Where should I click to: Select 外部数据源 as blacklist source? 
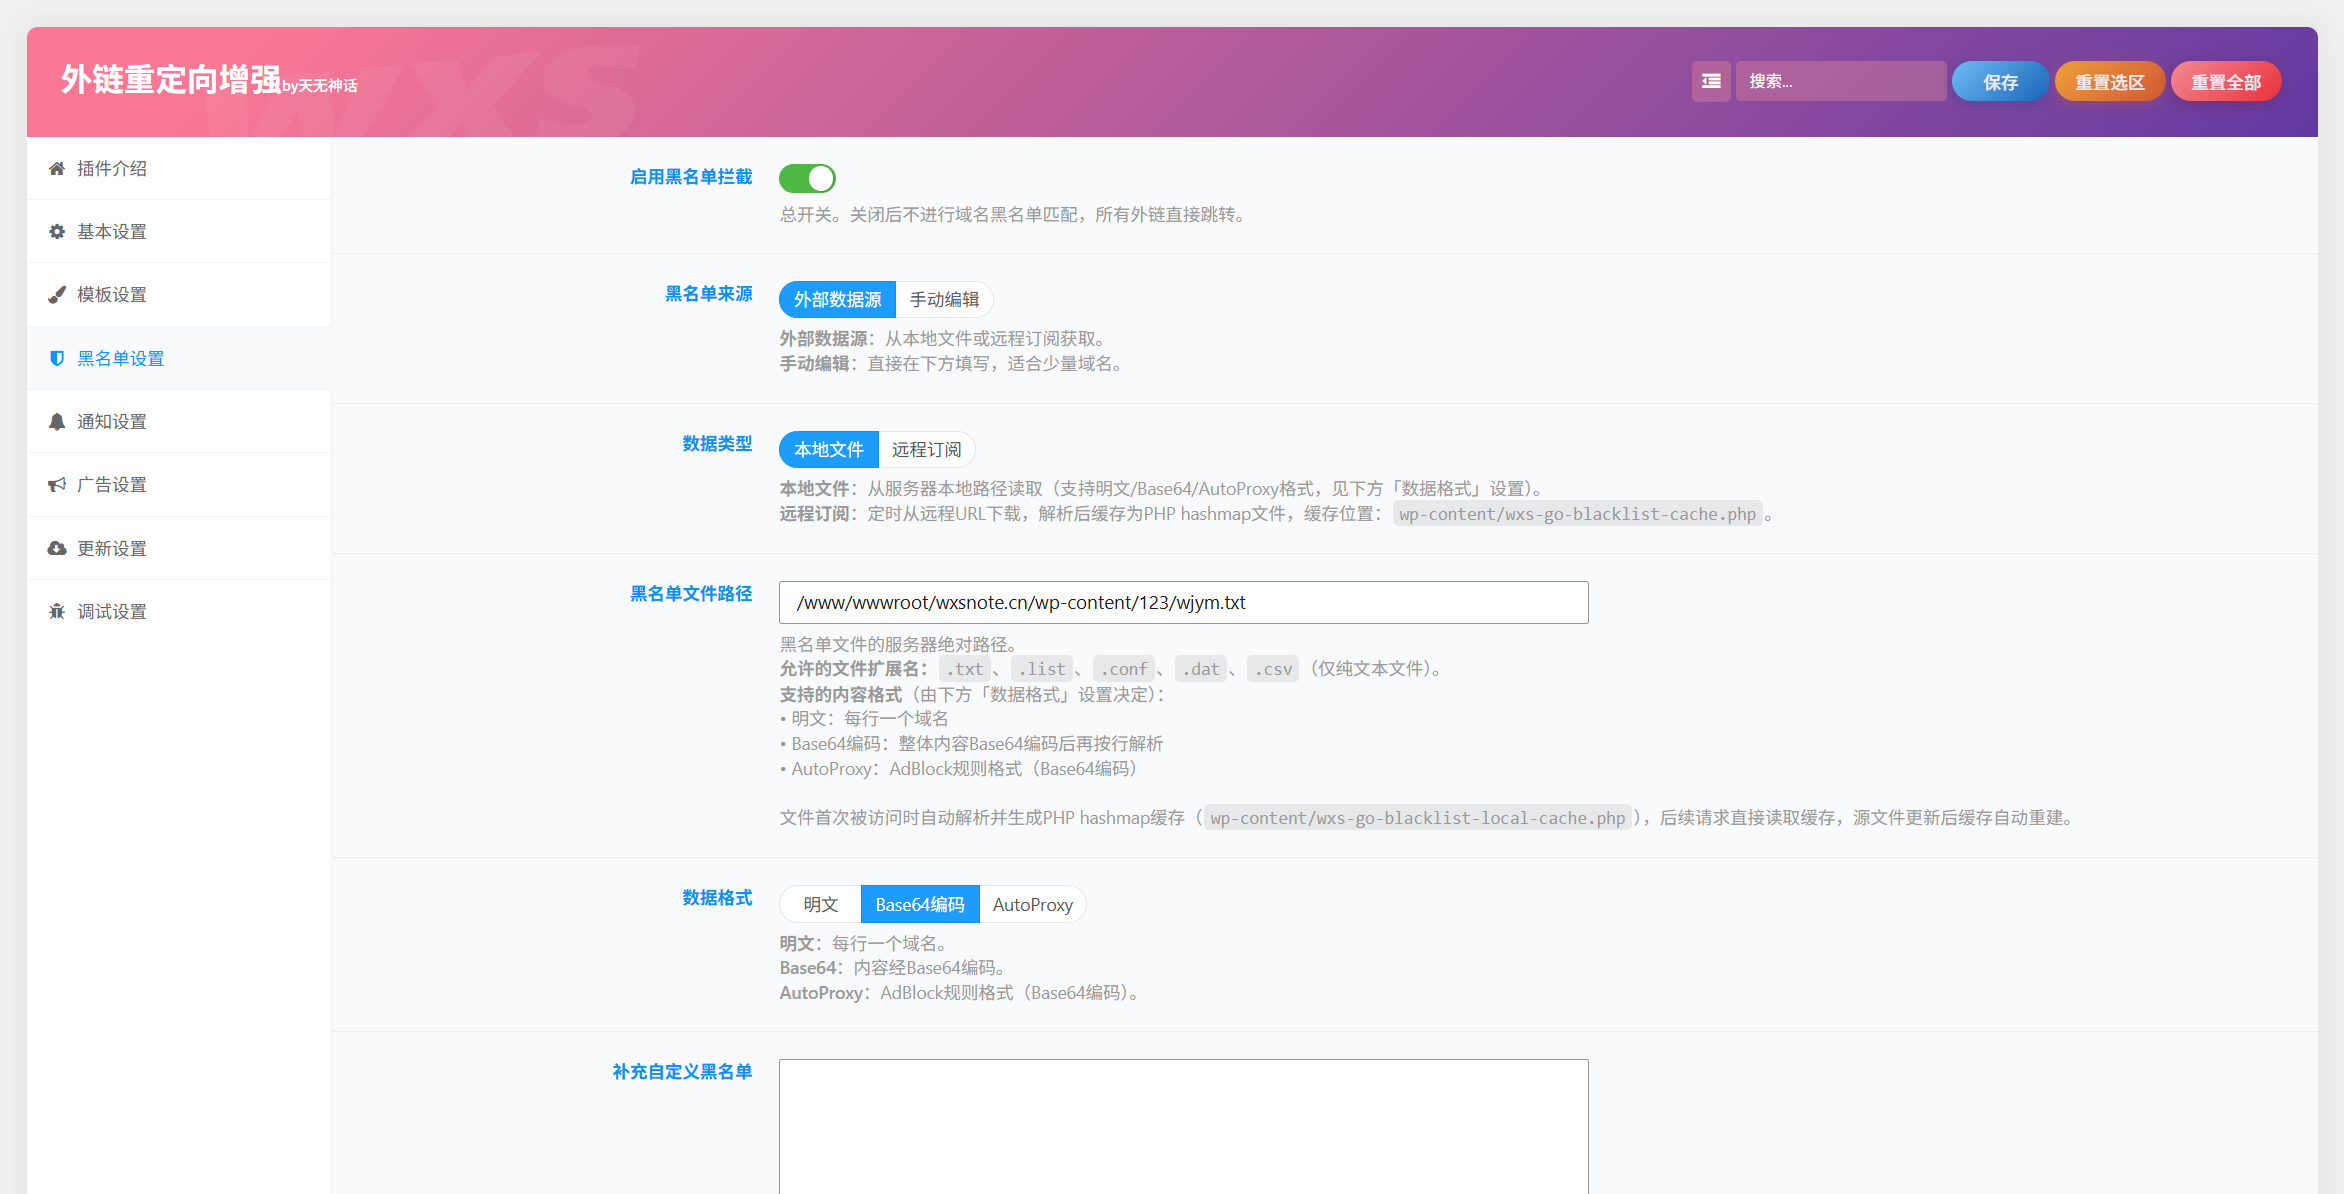837,299
